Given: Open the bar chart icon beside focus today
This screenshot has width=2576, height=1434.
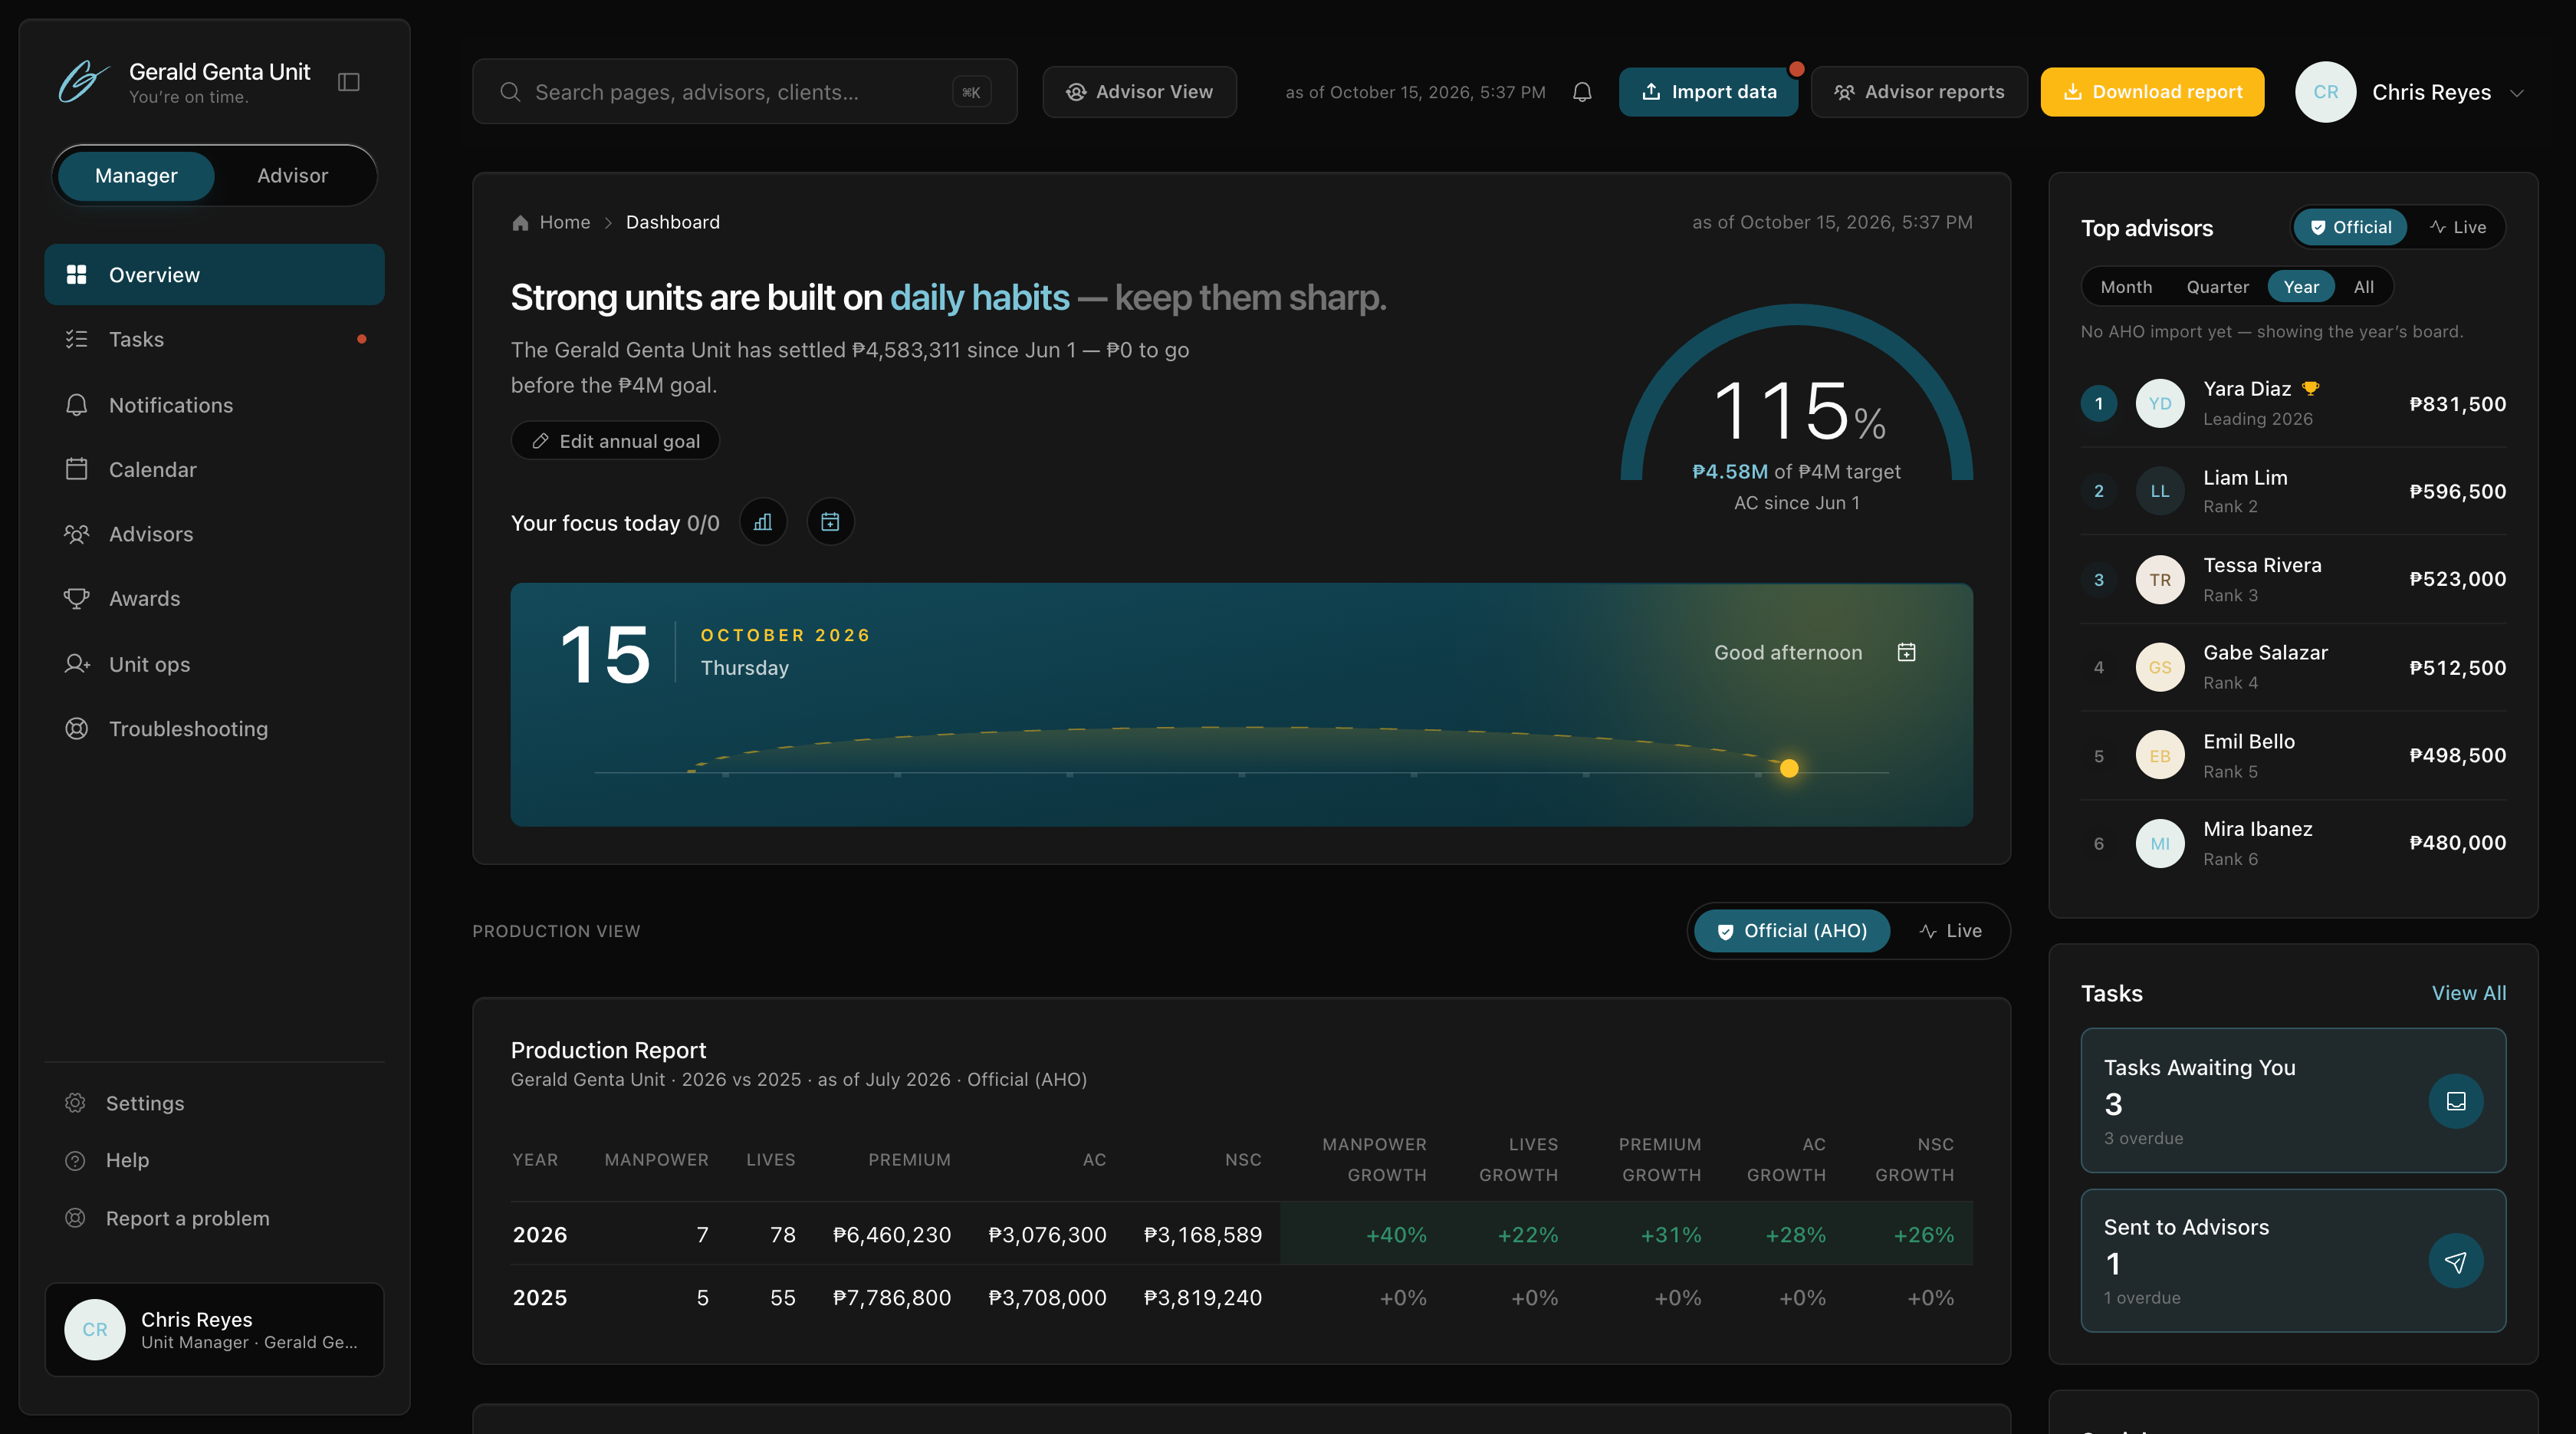Looking at the screenshot, I should [x=763, y=522].
